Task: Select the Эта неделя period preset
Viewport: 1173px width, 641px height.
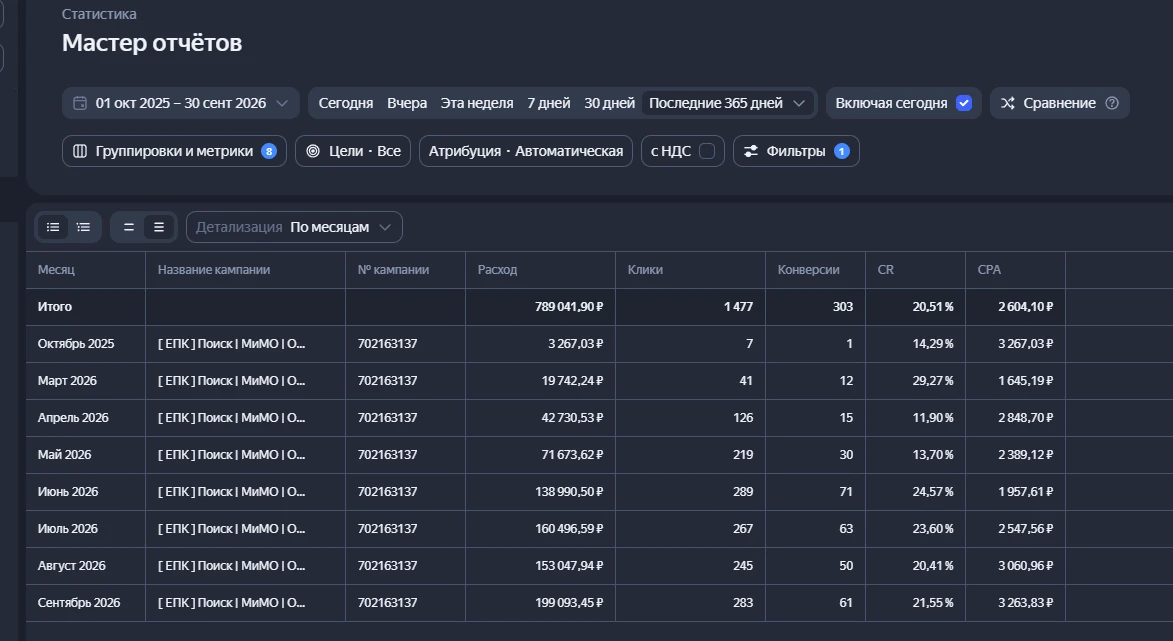Action: [x=477, y=103]
